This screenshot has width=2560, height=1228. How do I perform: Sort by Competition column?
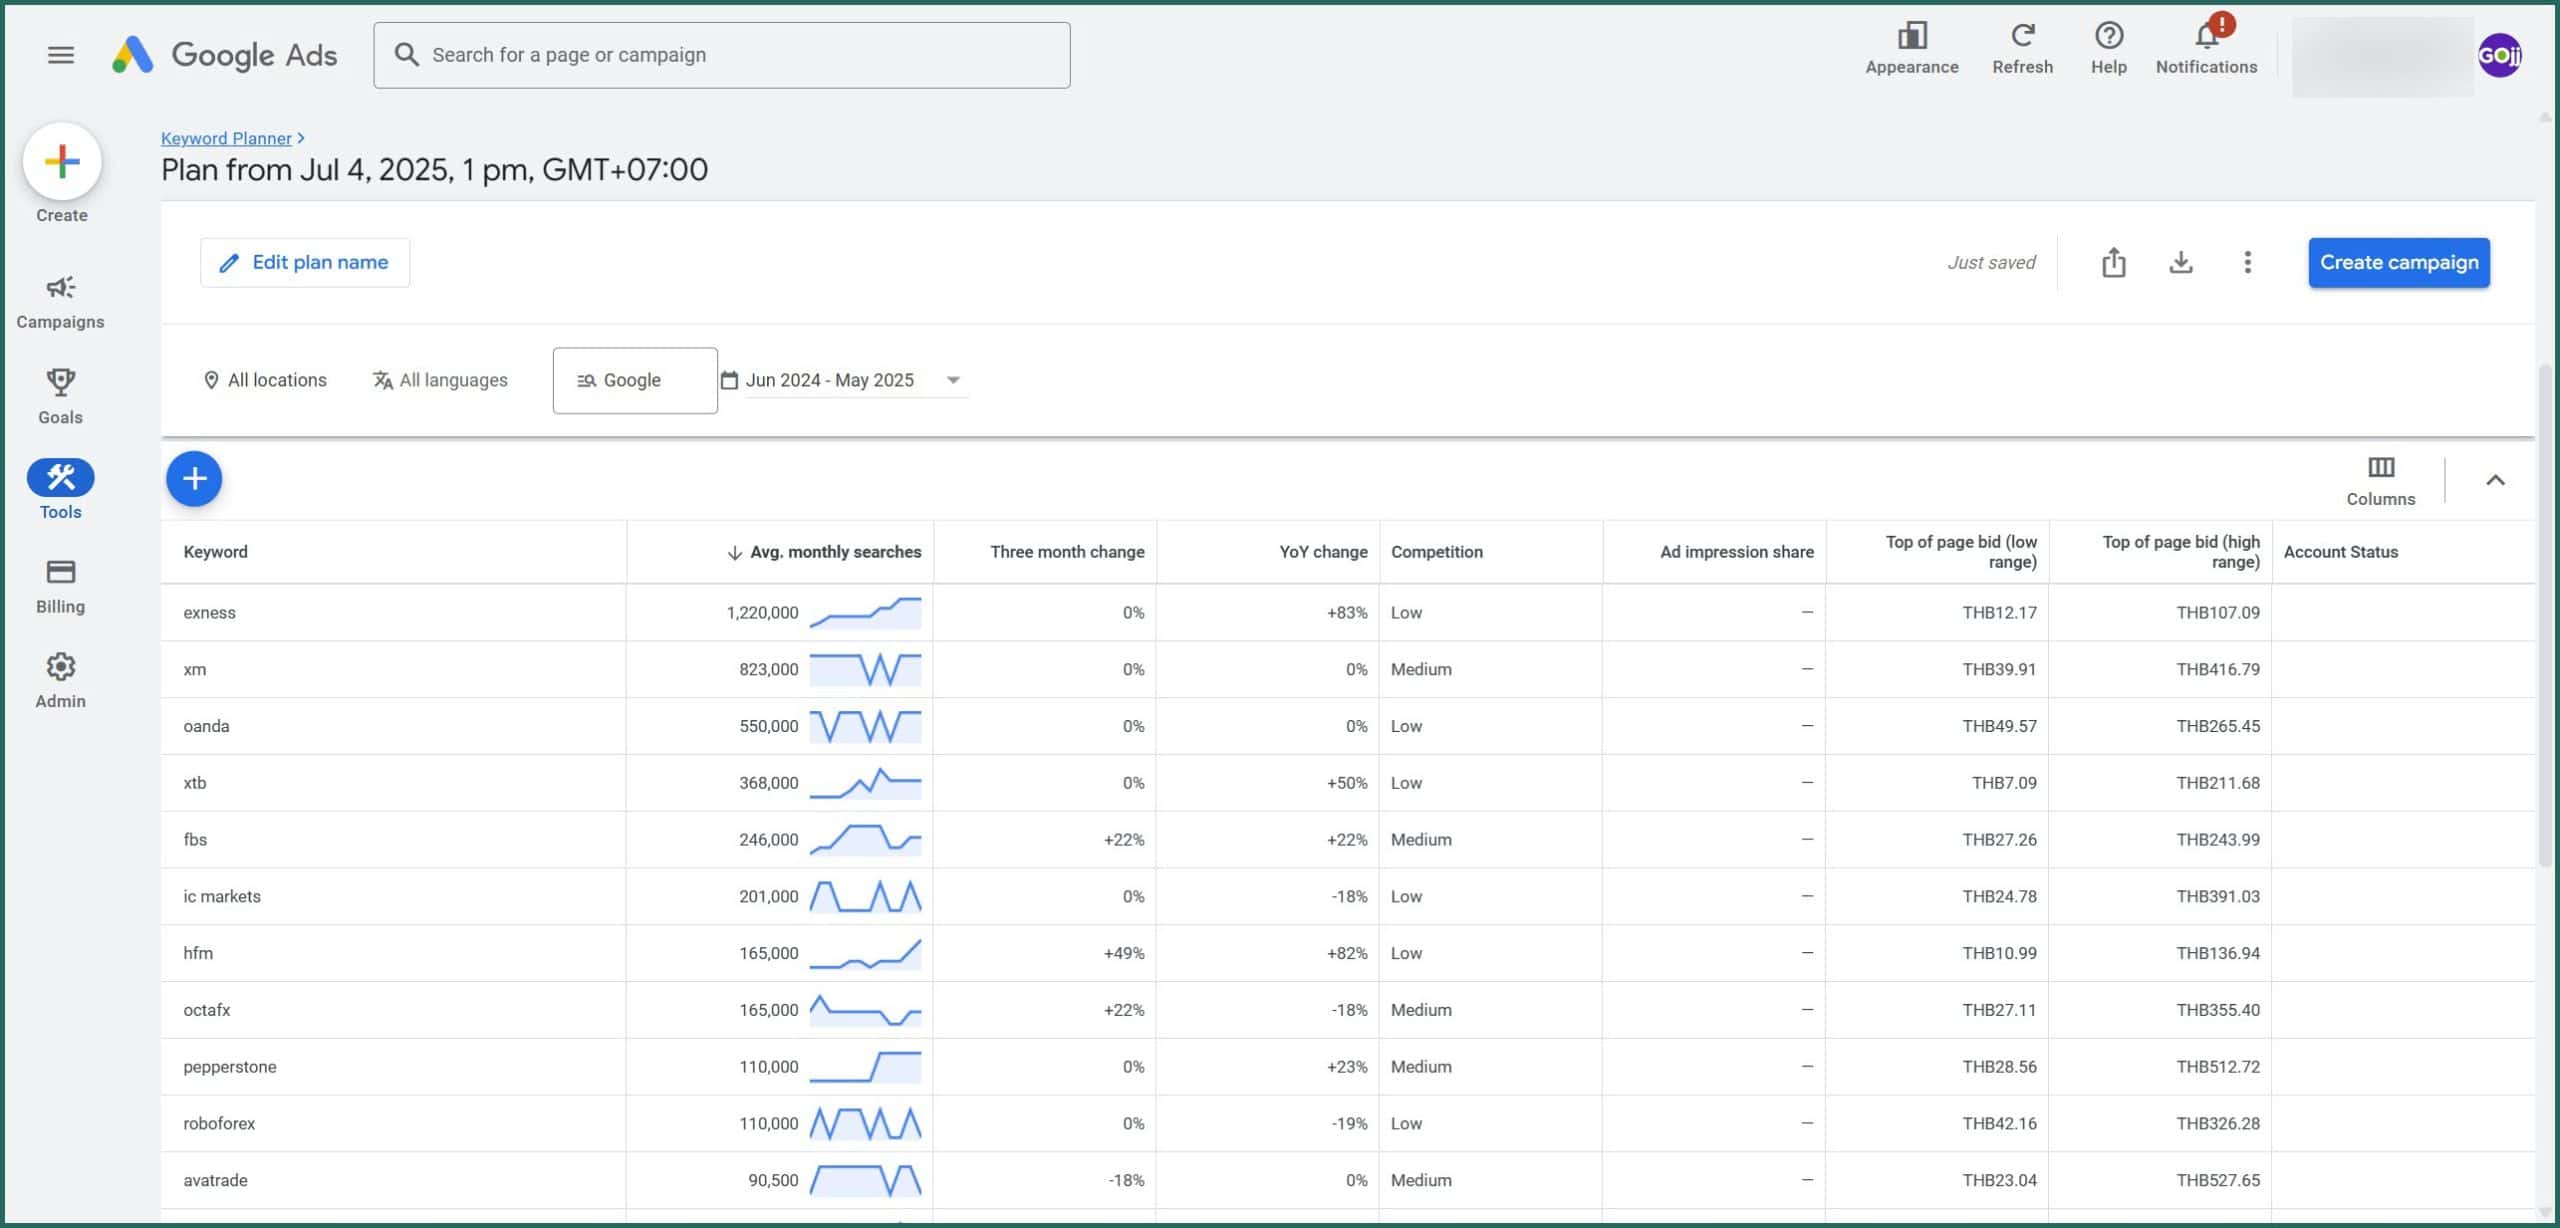(x=1436, y=552)
